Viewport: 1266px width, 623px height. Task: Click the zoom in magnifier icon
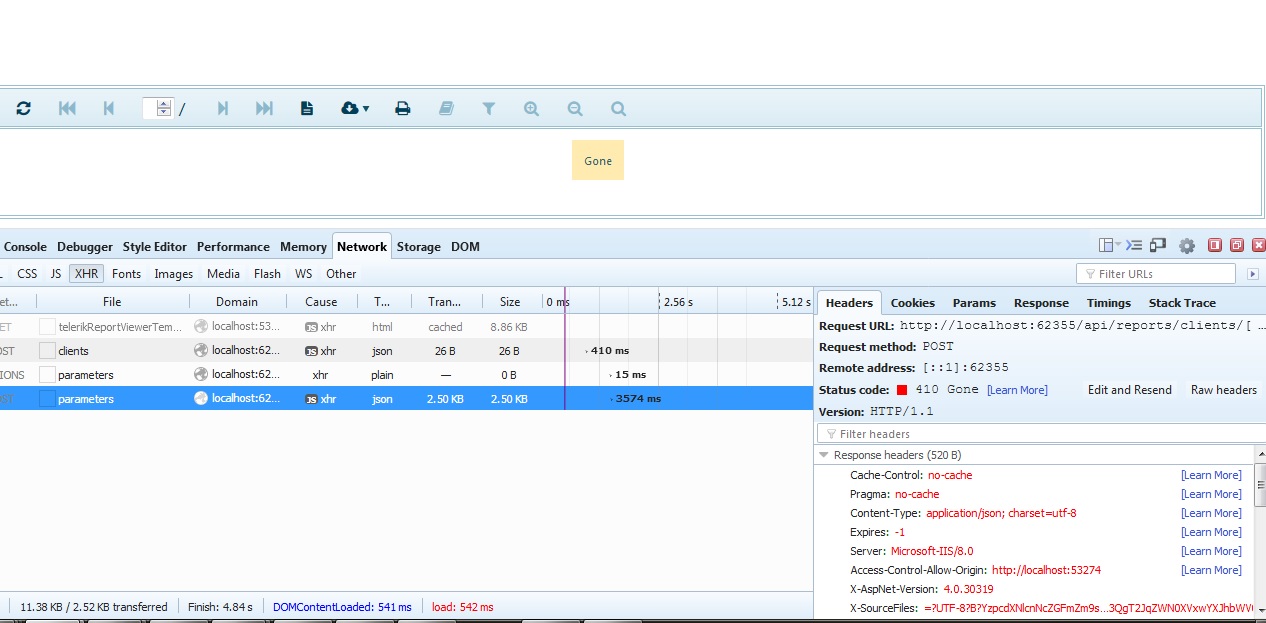(x=531, y=109)
